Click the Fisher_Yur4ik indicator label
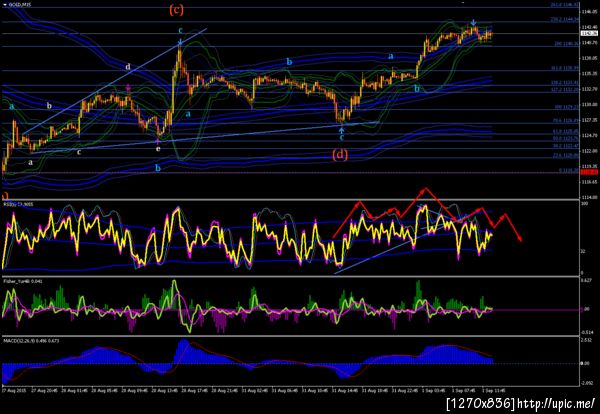This screenshot has width=600, height=414. tap(23, 281)
